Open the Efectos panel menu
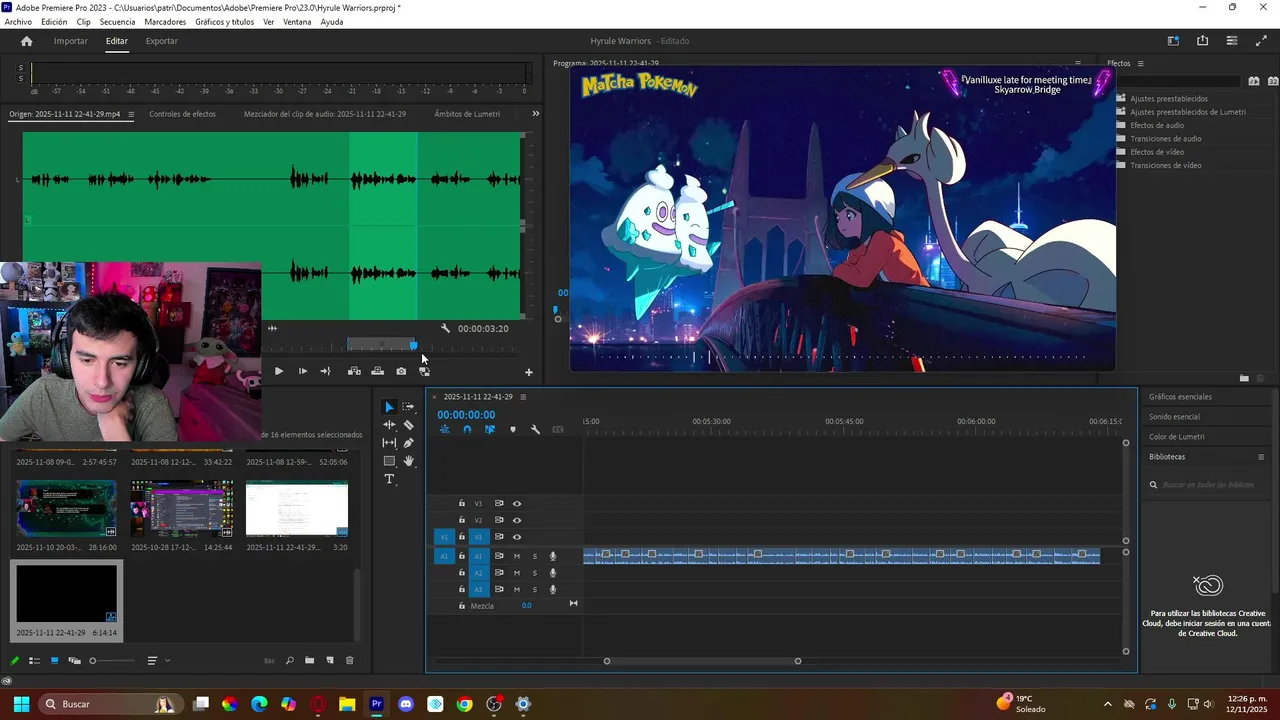This screenshot has width=1280, height=720. (x=1140, y=64)
